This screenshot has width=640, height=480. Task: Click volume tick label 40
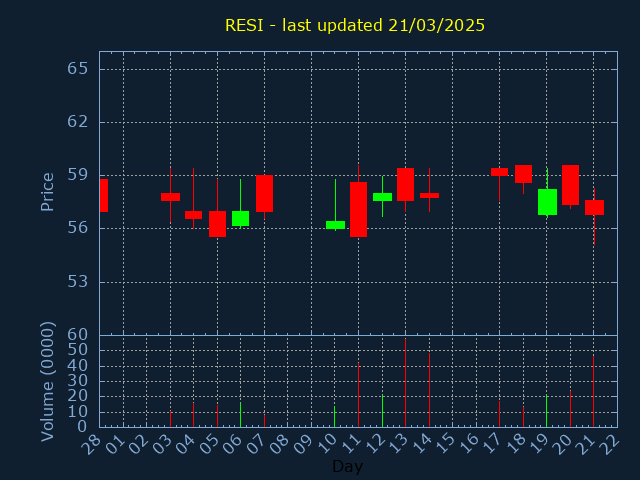(78, 366)
